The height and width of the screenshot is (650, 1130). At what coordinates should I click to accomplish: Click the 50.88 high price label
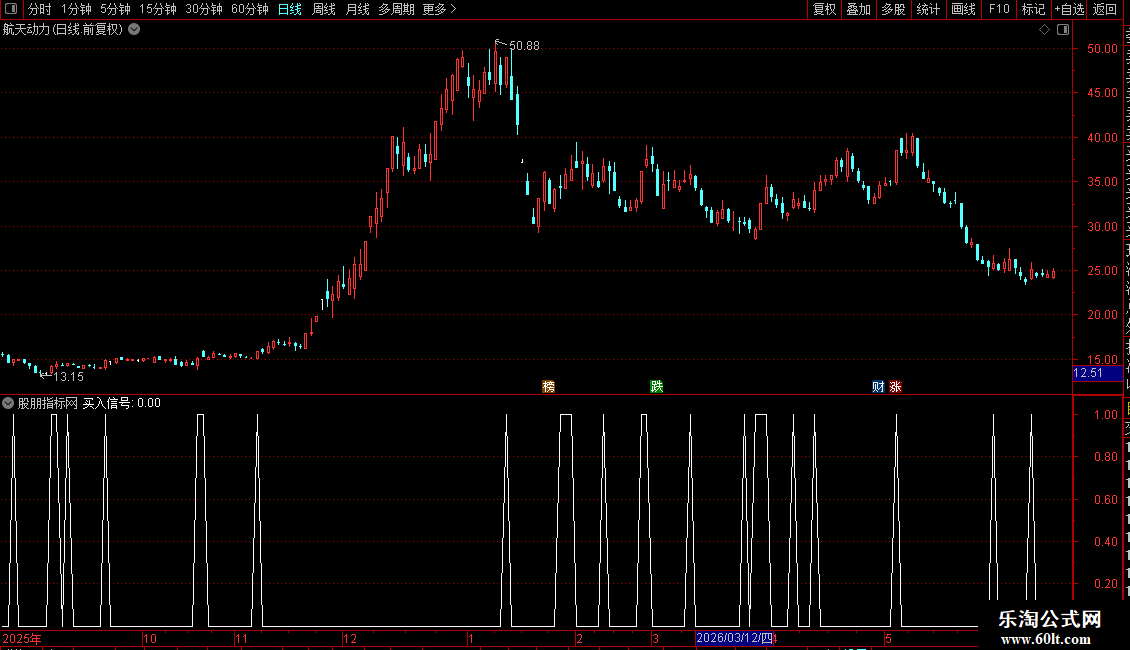point(524,46)
